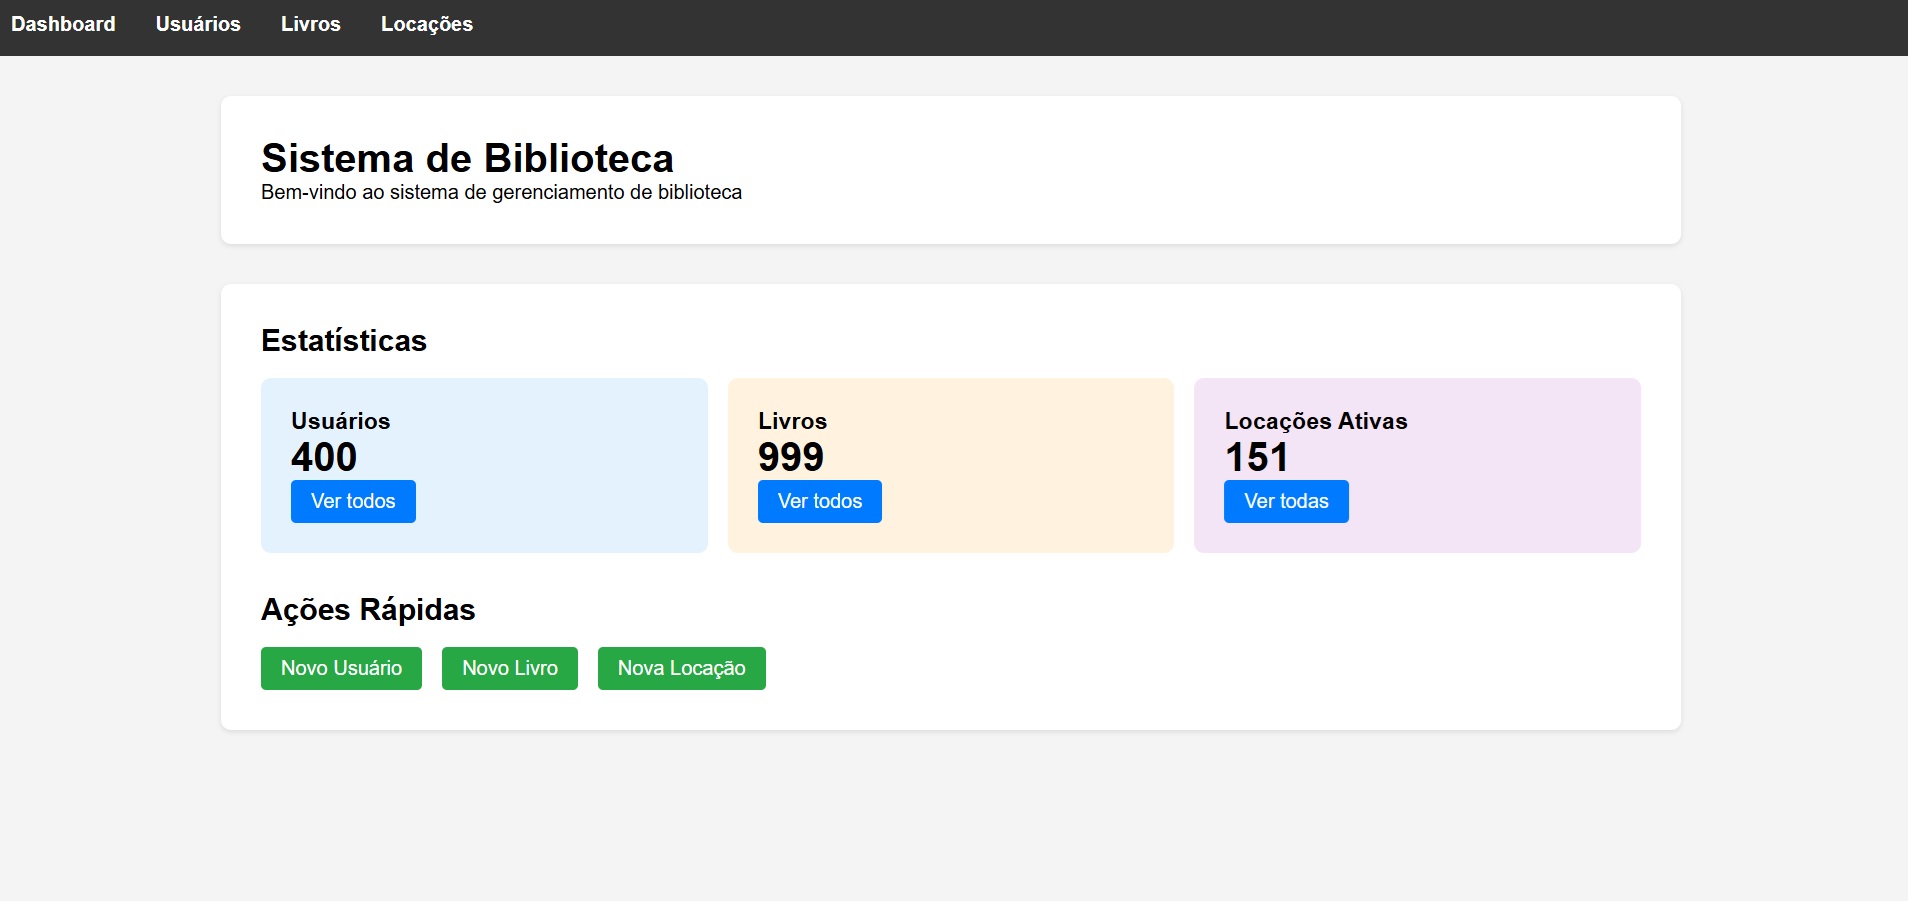1908x901 pixels.
Task: Click the Sistema de Biblioteca title
Action: 467,158
